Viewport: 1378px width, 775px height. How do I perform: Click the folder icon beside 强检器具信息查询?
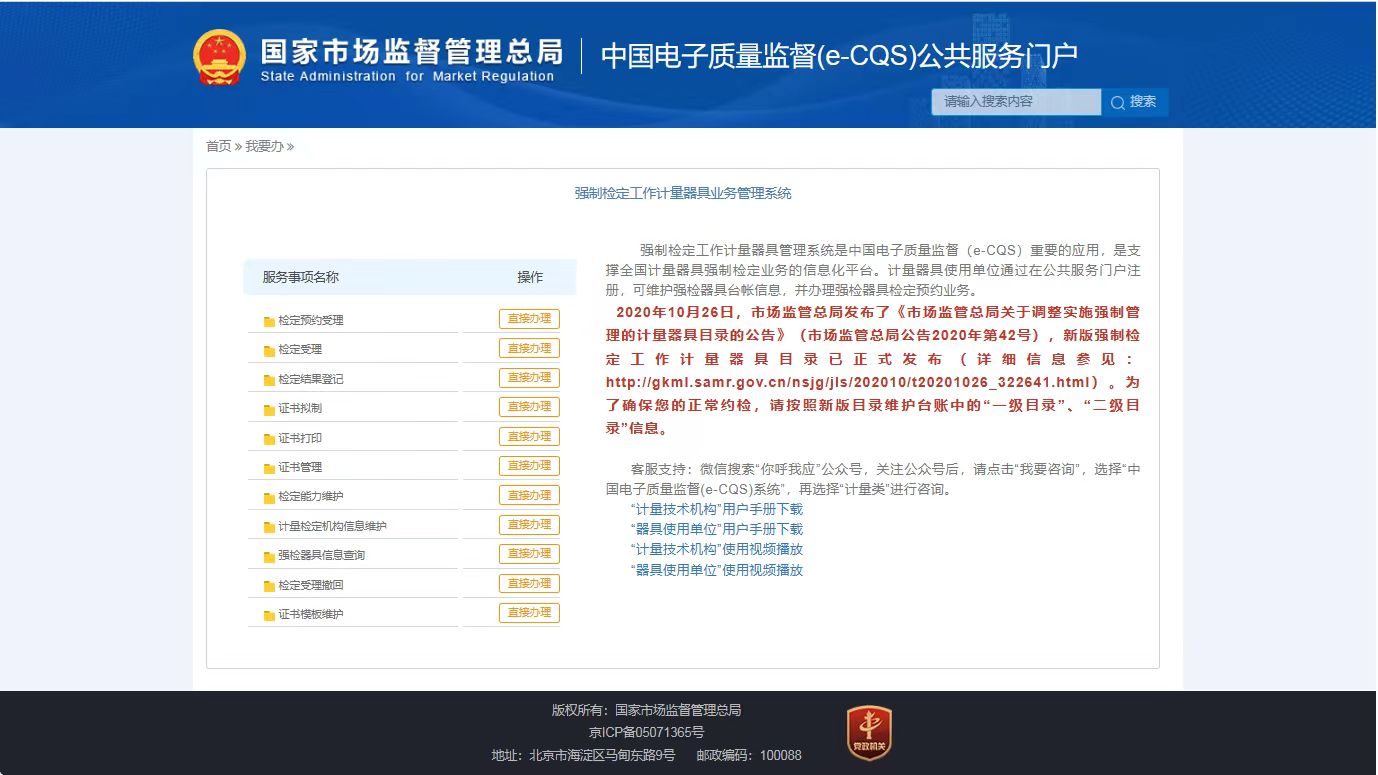pos(269,556)
